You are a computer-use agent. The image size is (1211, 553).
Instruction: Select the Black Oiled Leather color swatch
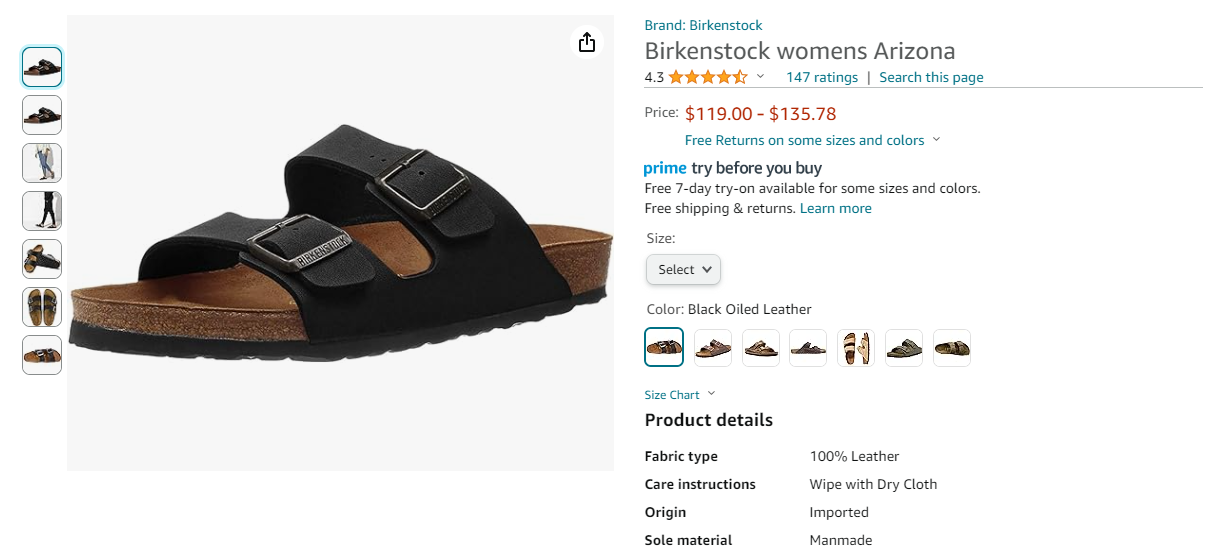tap(664, 348)
